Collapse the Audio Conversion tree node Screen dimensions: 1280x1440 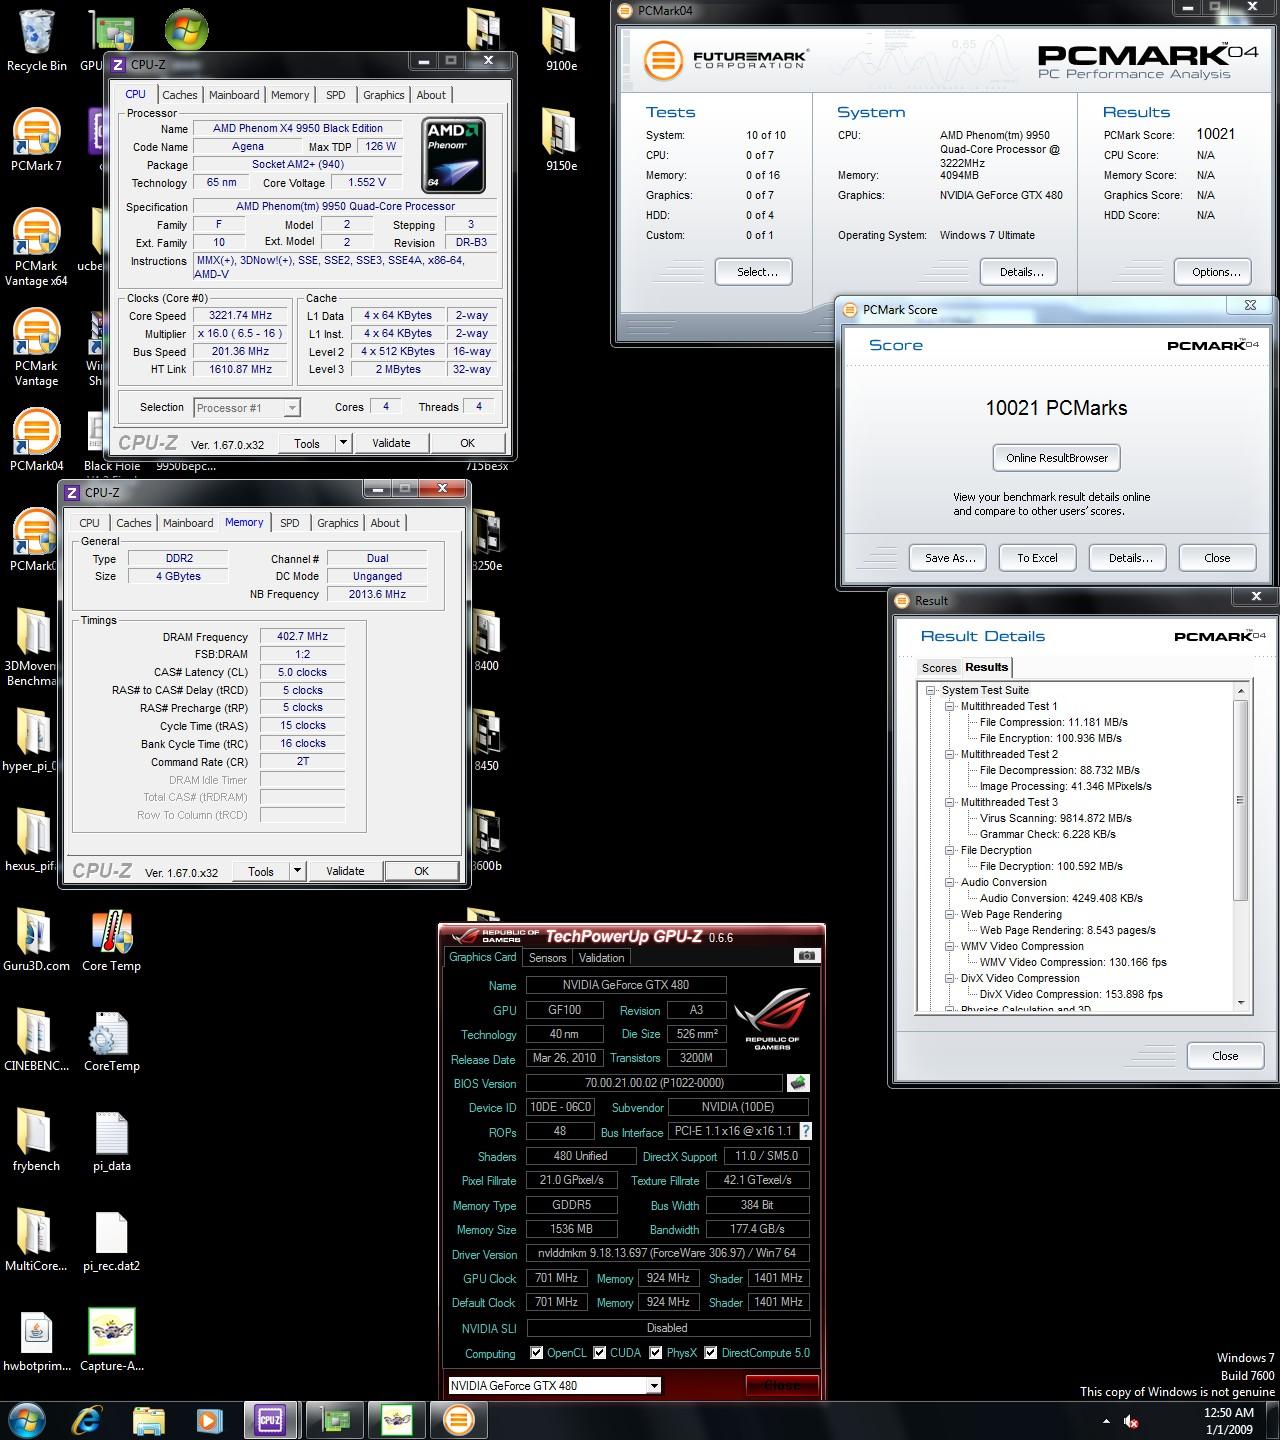coord(950,882)
